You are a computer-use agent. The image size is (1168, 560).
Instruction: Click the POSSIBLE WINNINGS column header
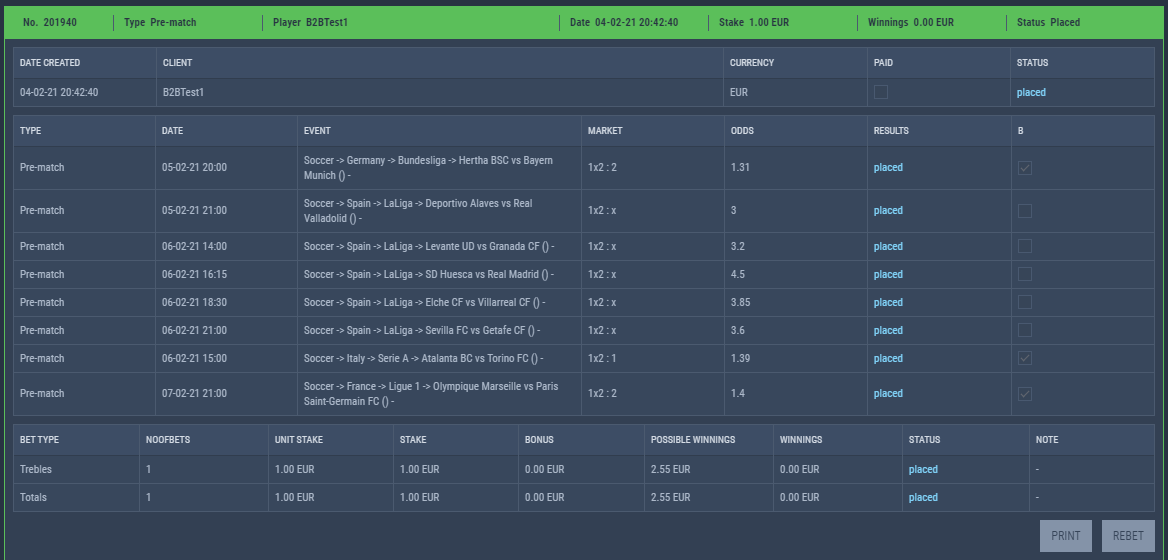click(x=693, y=440)
